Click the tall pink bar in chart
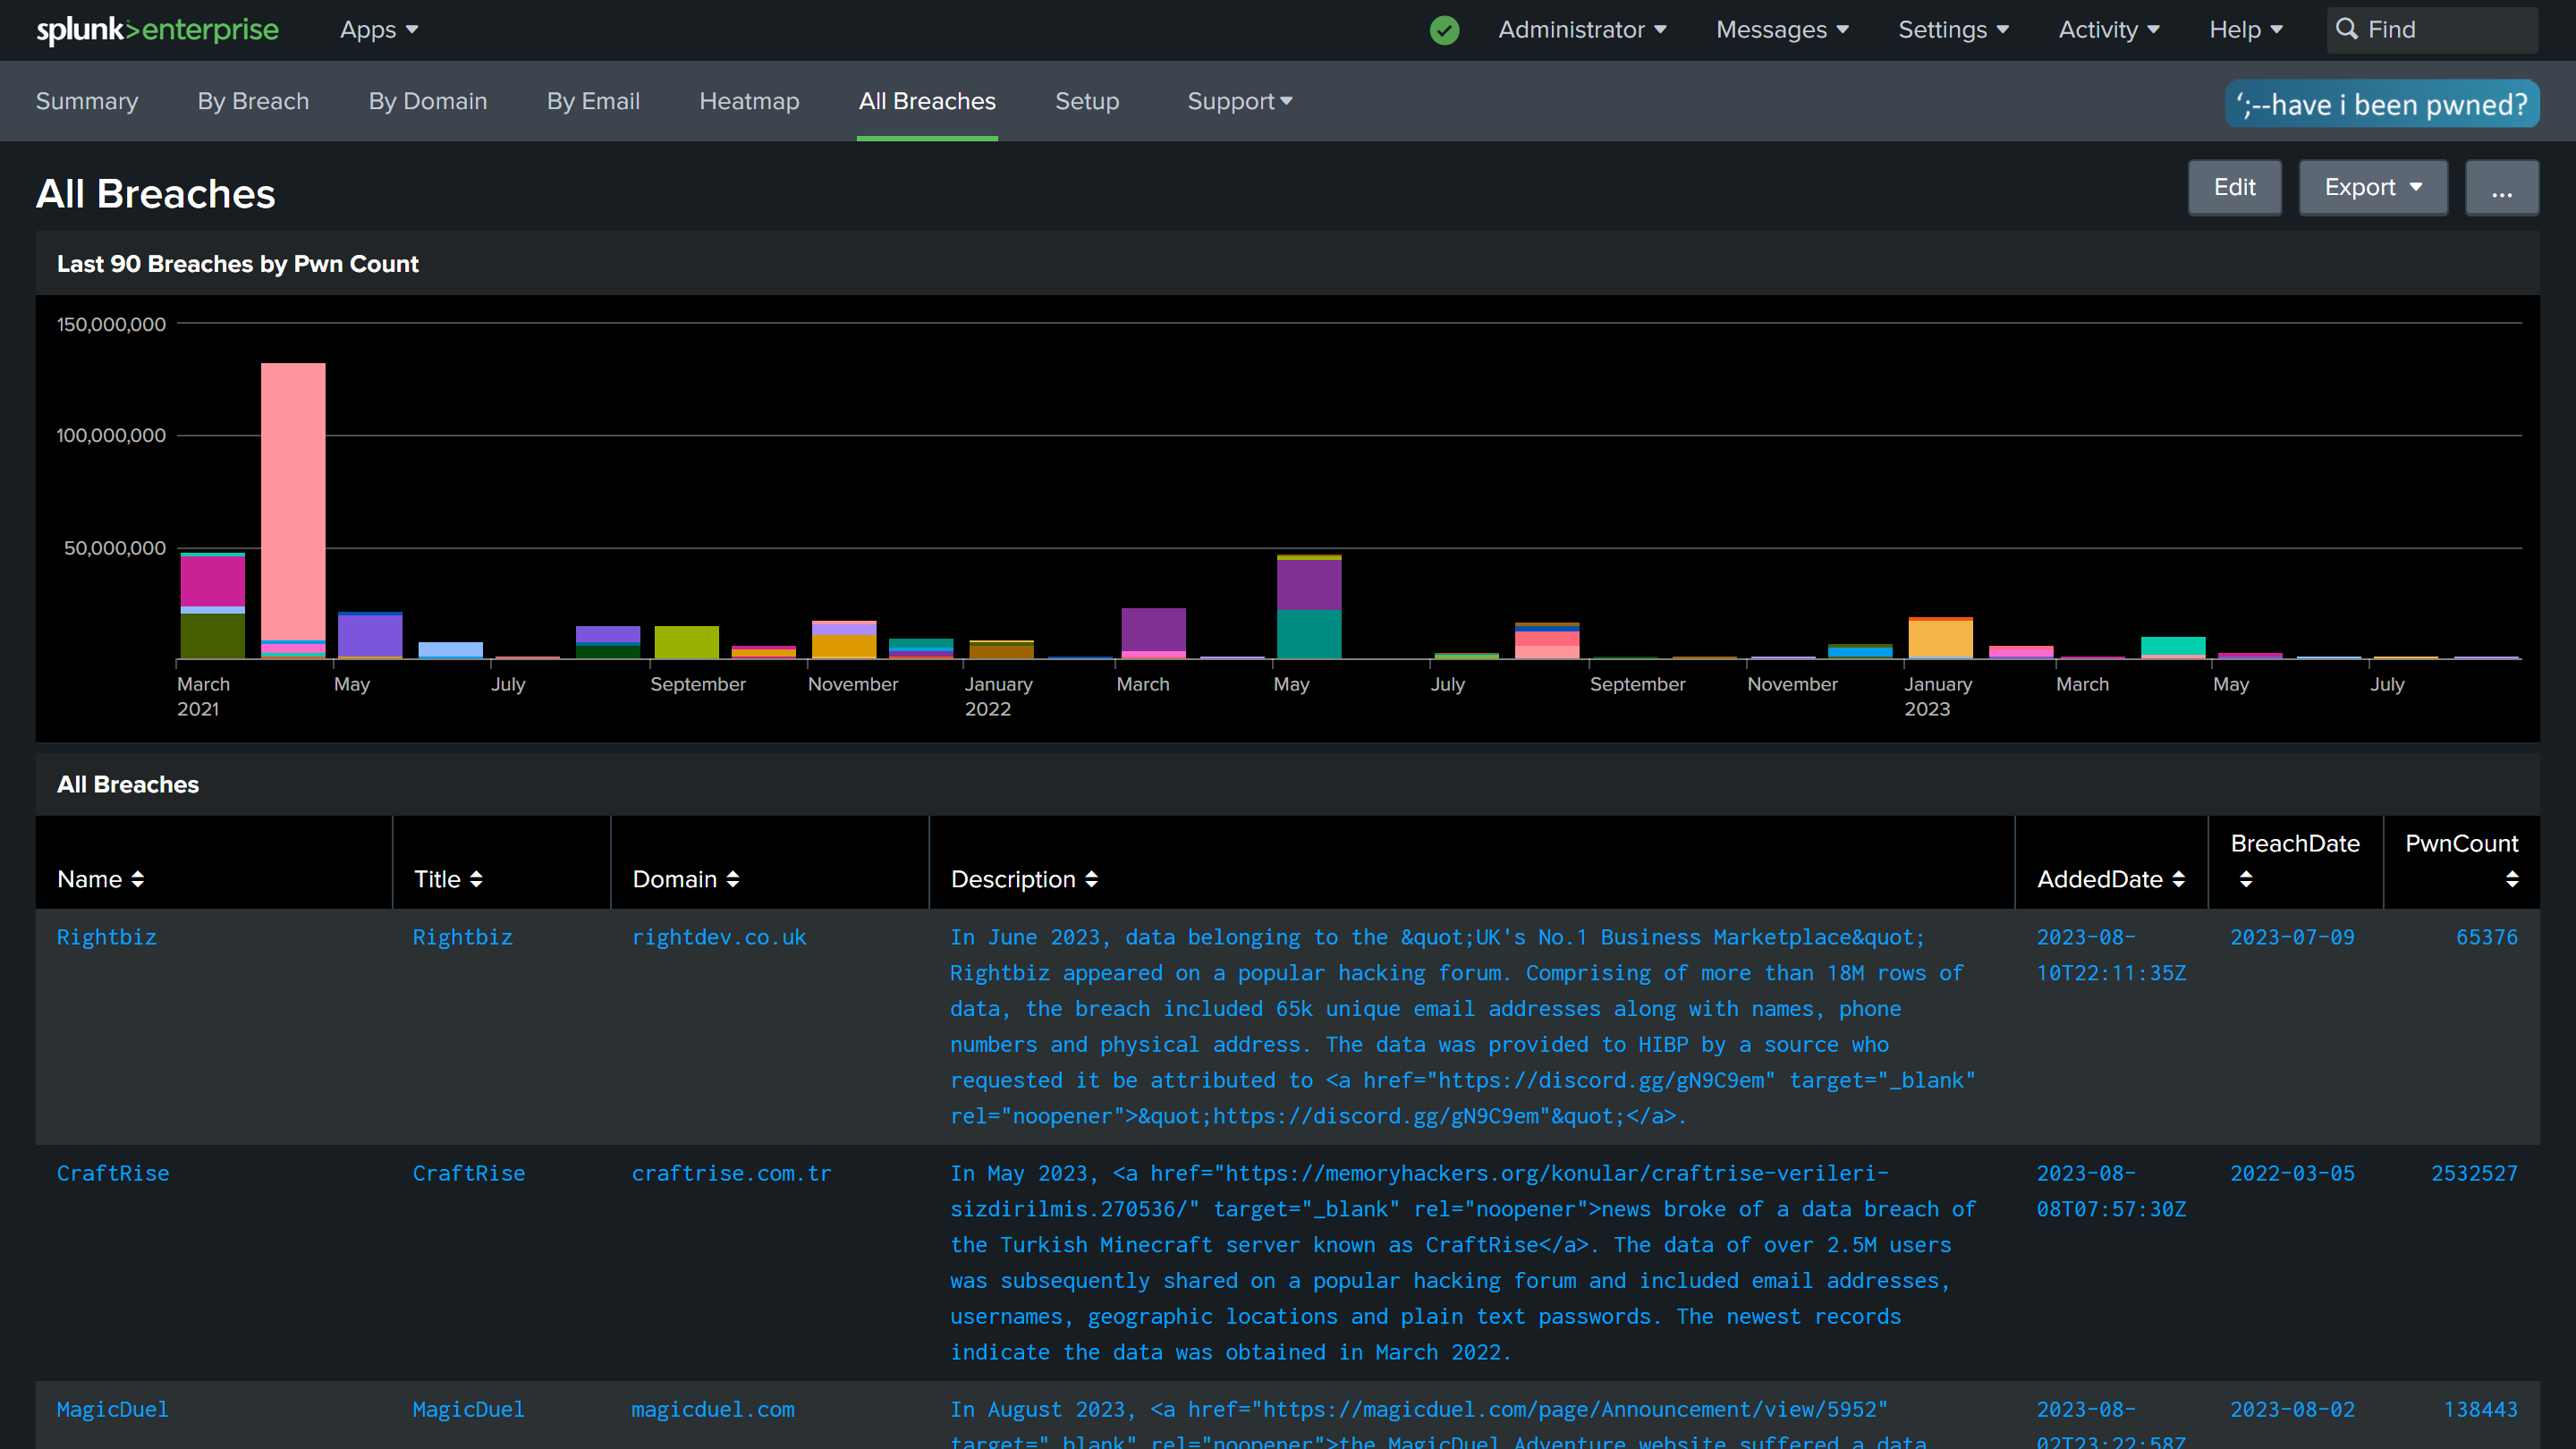2576x1449 pixels. point(293,500)
